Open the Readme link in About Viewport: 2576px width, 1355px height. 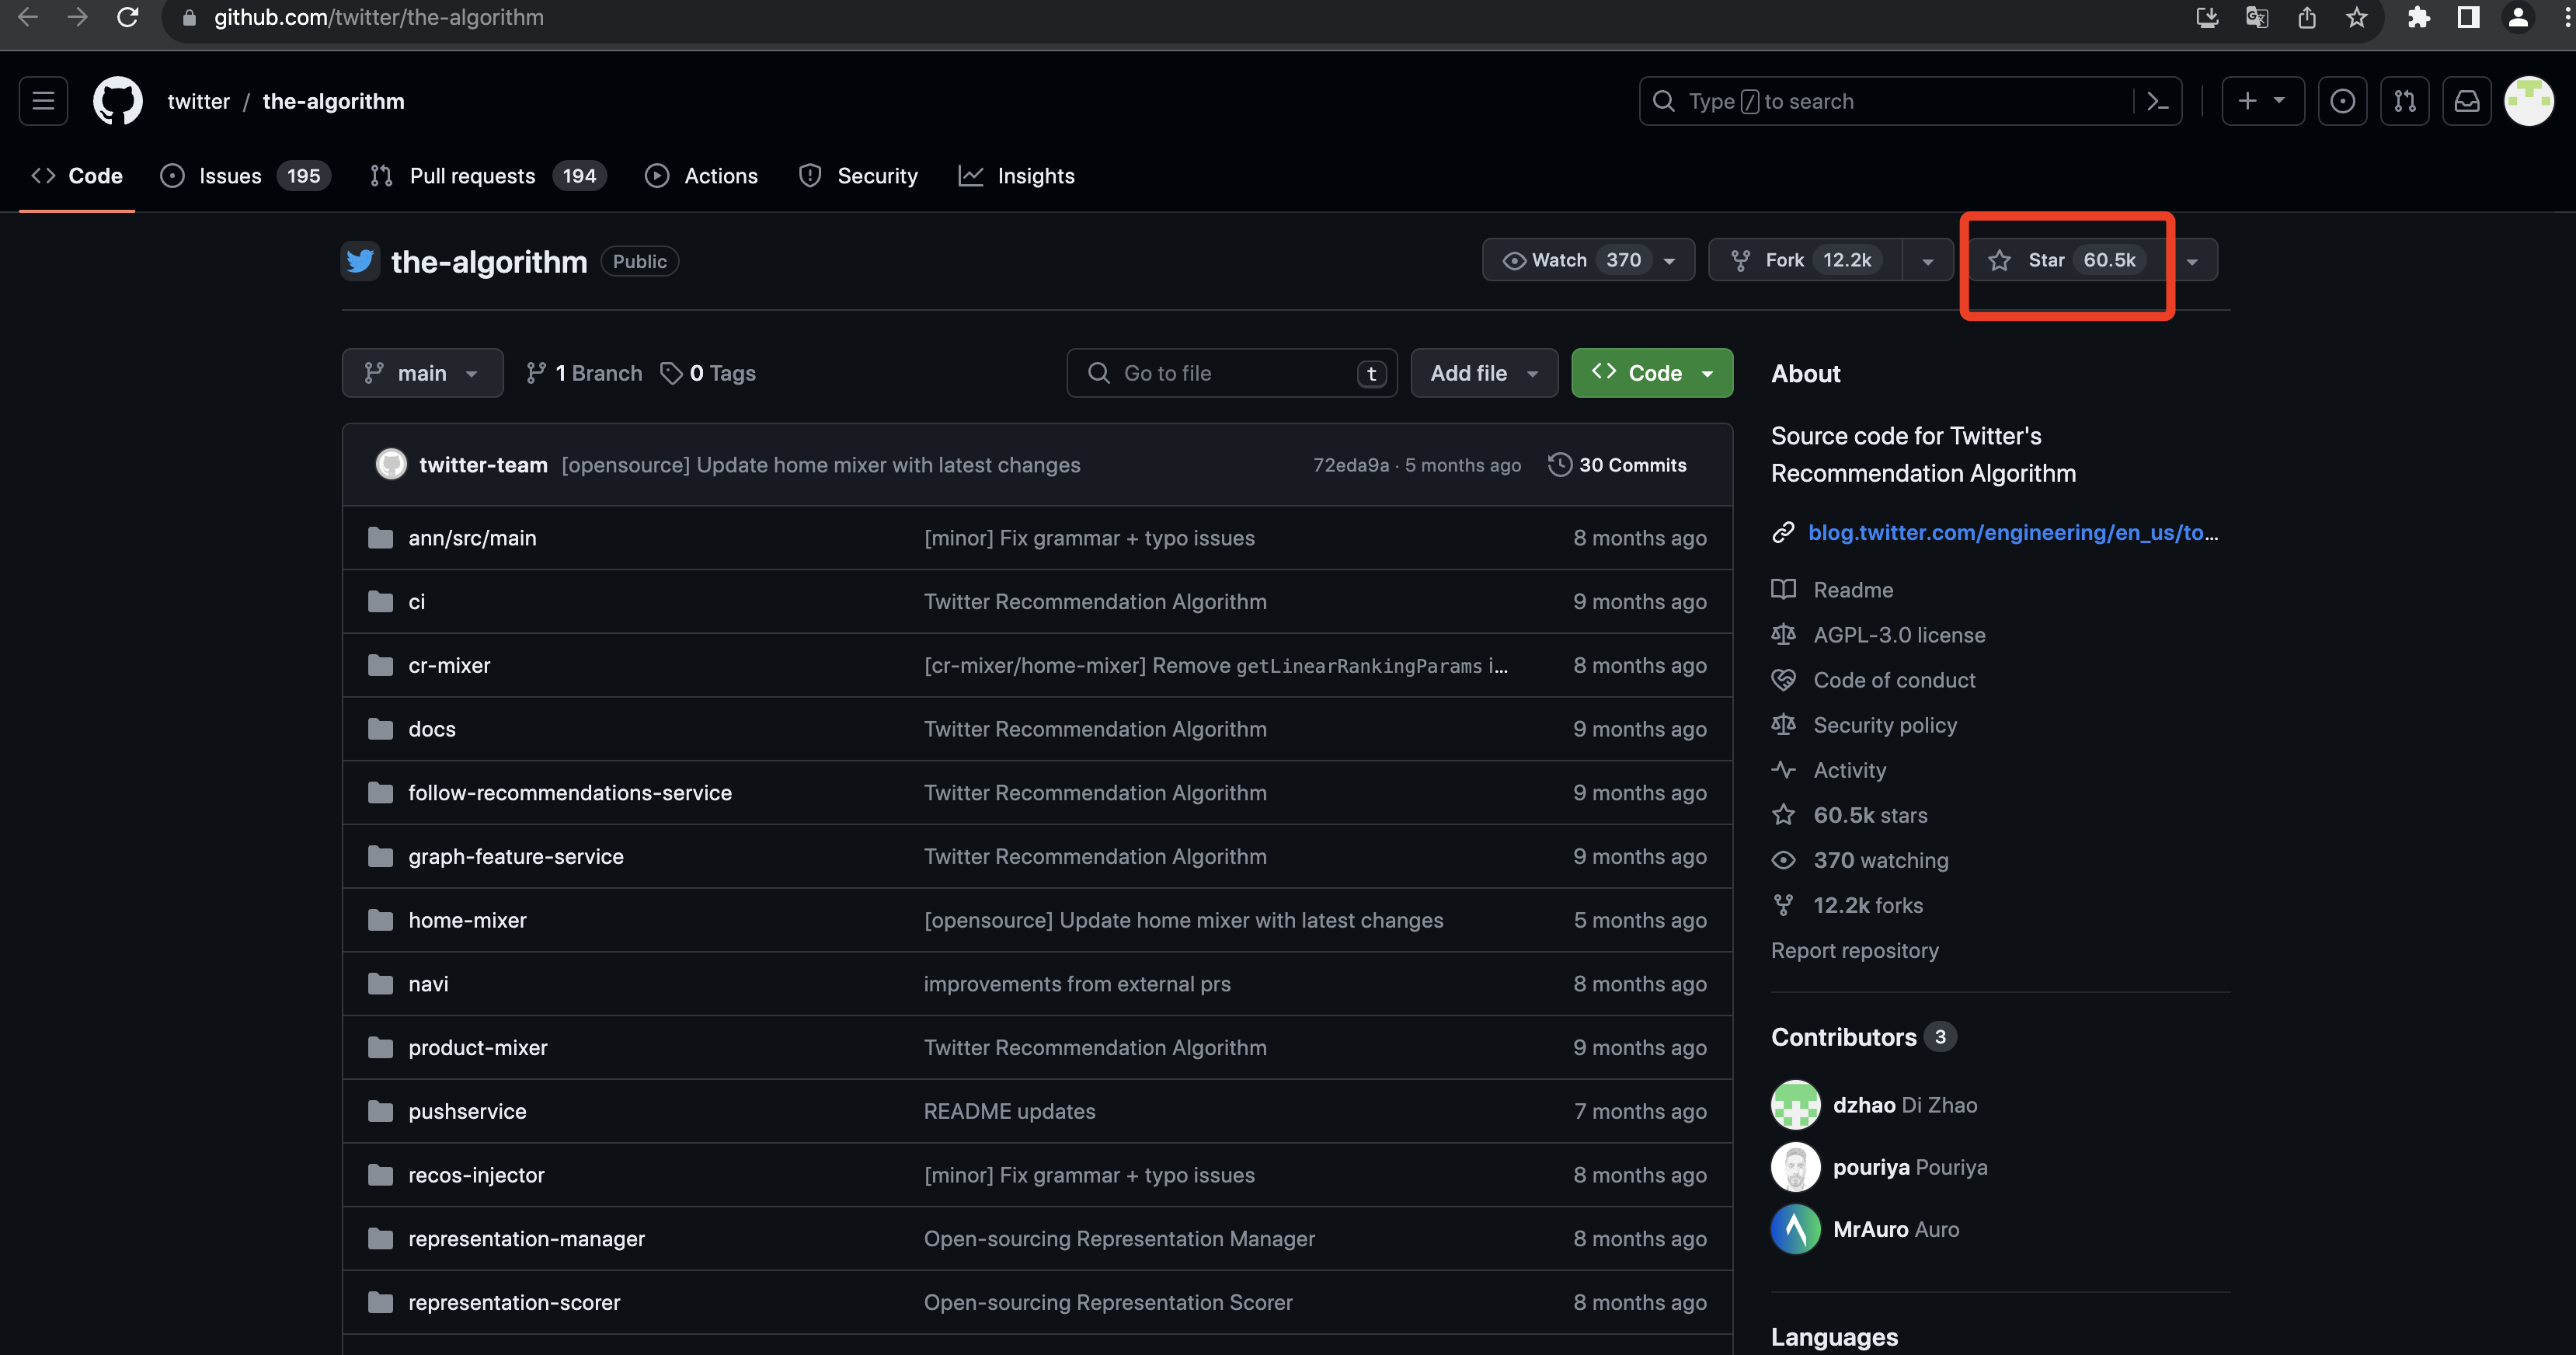tap(1852, 590)
